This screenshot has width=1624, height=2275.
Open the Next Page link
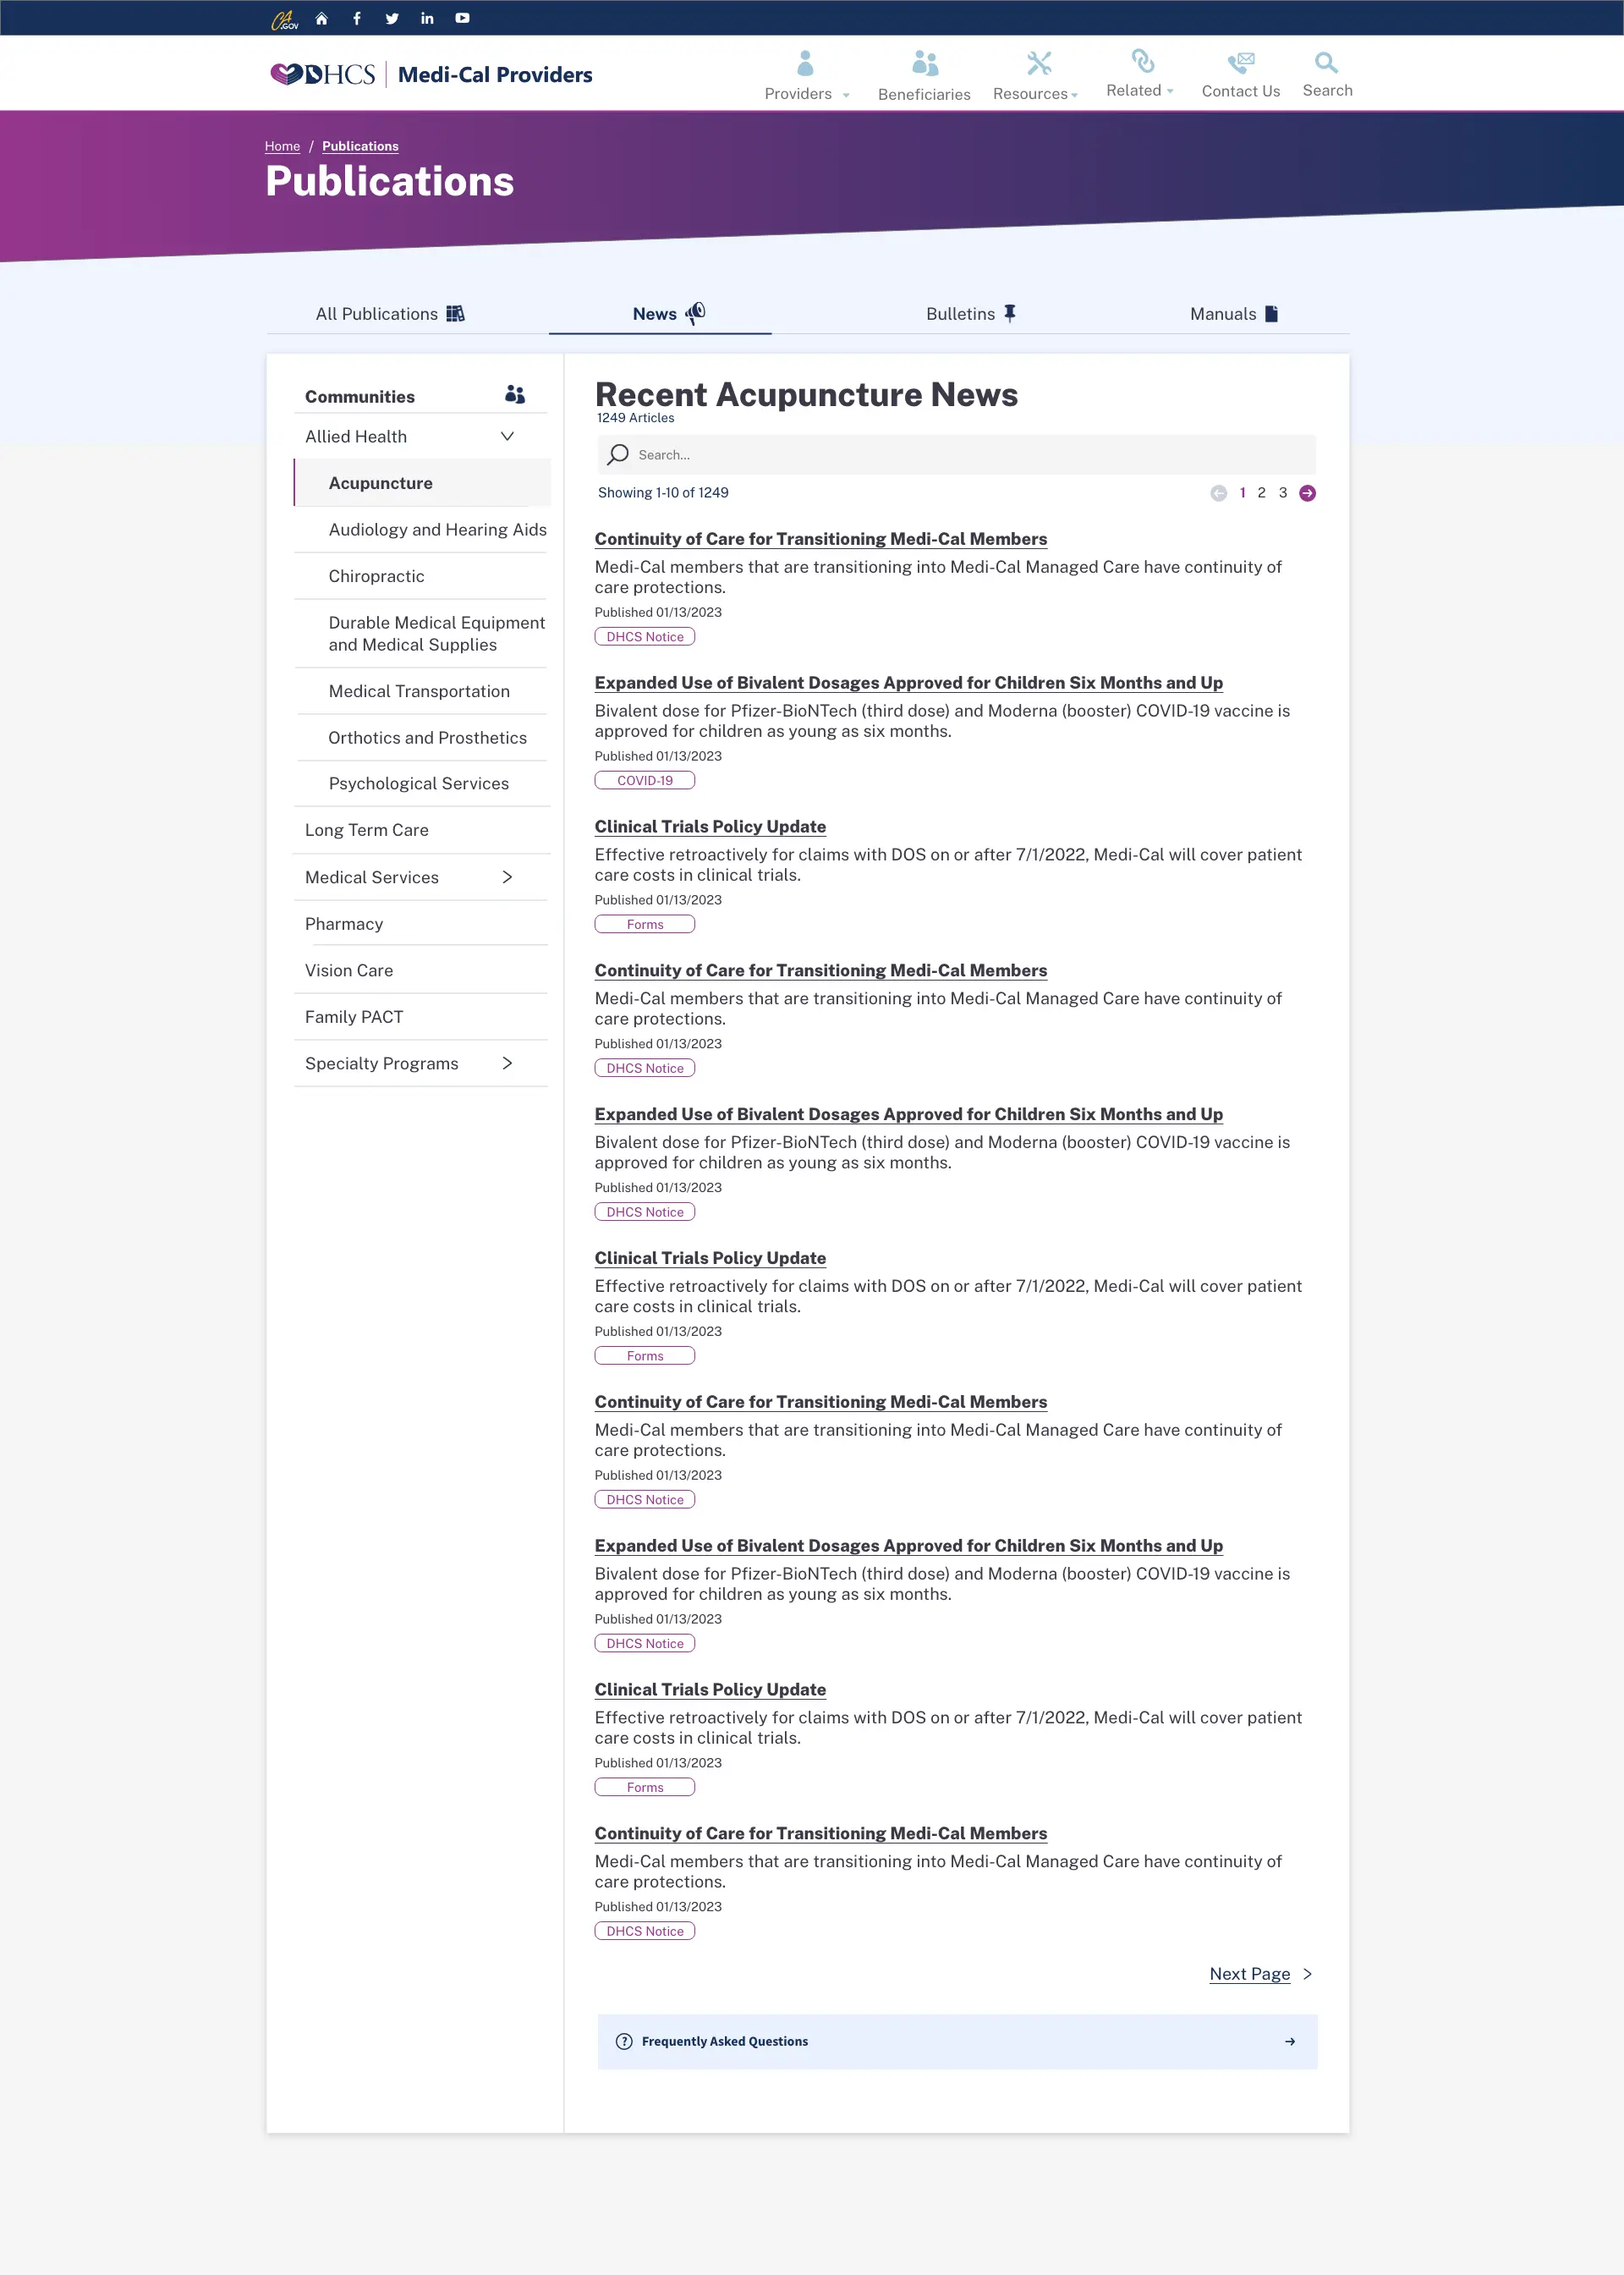[x=1250, y=1973]
